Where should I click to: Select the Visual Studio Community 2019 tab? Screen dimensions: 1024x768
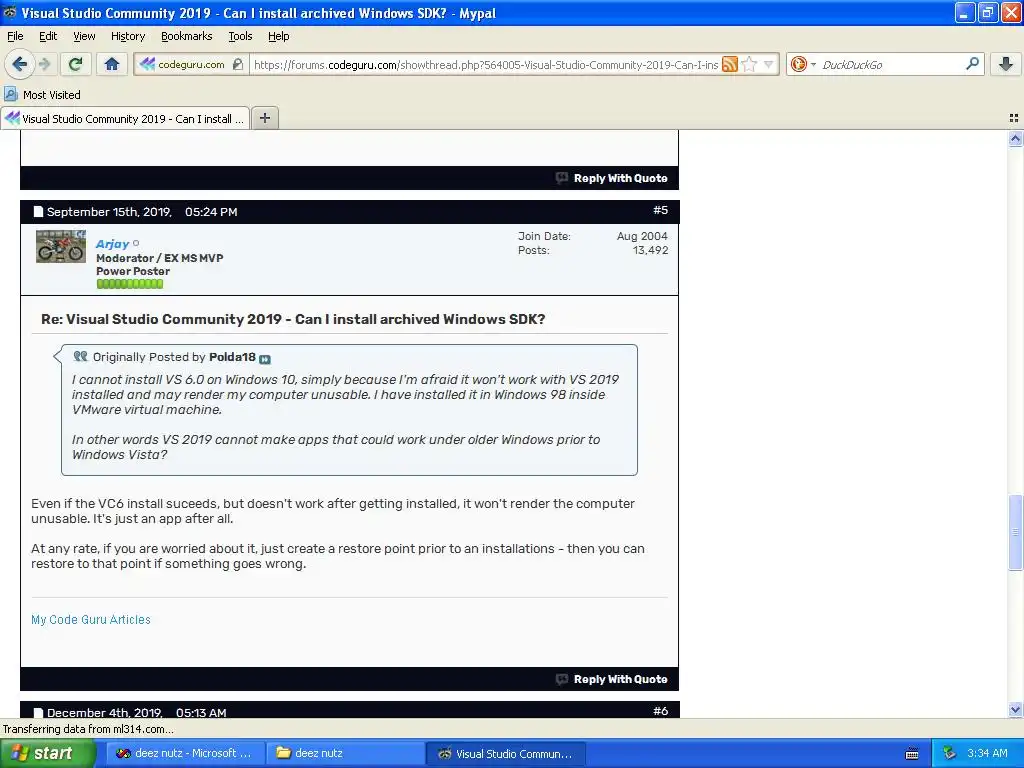click(125, 118)
